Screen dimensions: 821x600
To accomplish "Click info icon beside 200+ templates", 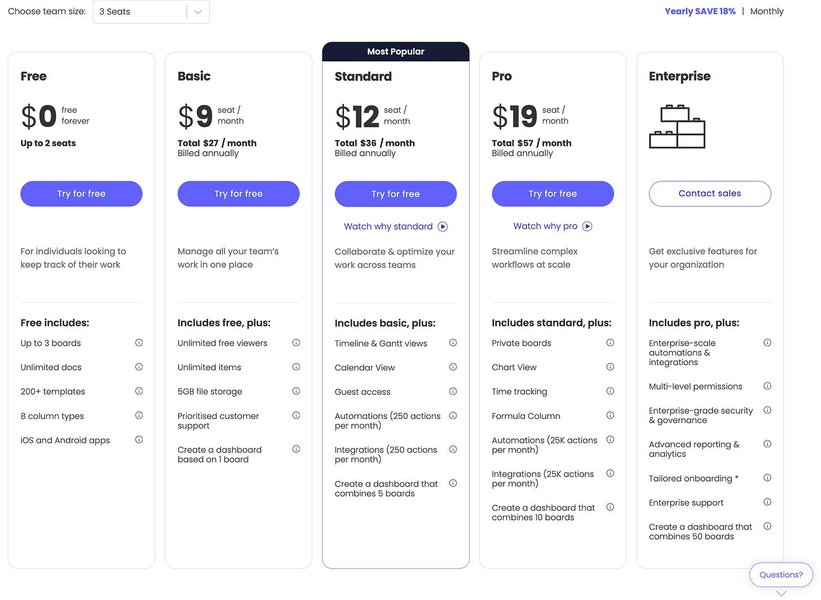I will (x=139, y=391).
